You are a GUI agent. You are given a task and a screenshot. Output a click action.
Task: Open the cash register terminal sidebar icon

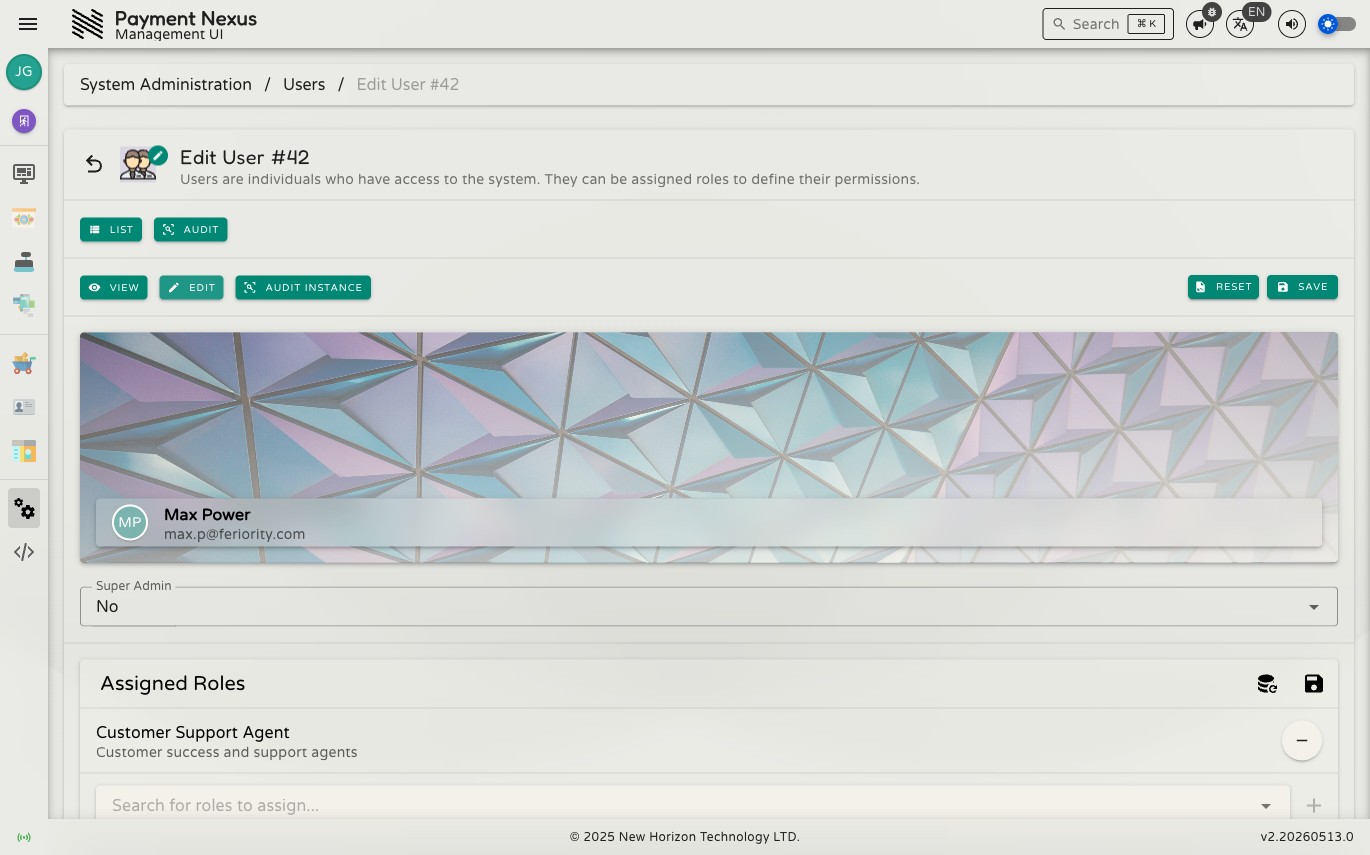coord(24,261)
